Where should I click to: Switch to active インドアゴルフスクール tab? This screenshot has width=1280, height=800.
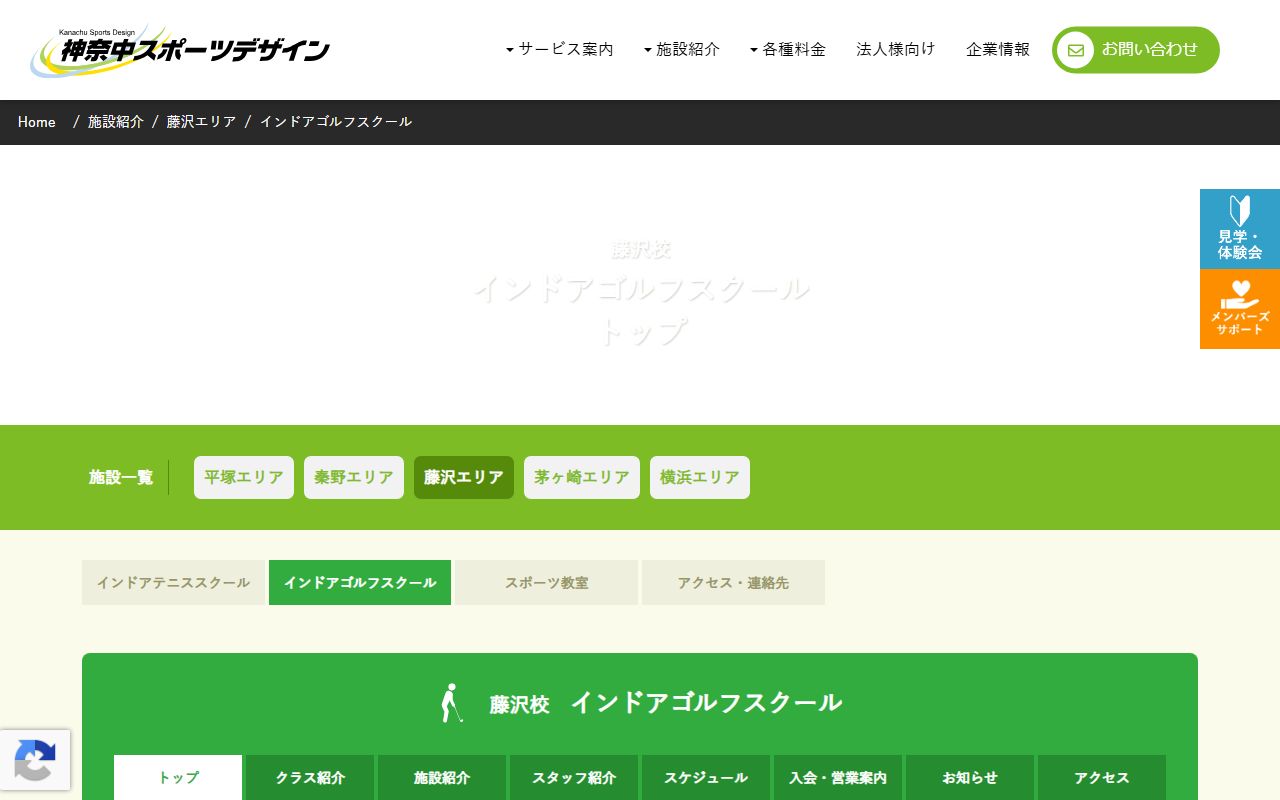(x=360, y=582)
